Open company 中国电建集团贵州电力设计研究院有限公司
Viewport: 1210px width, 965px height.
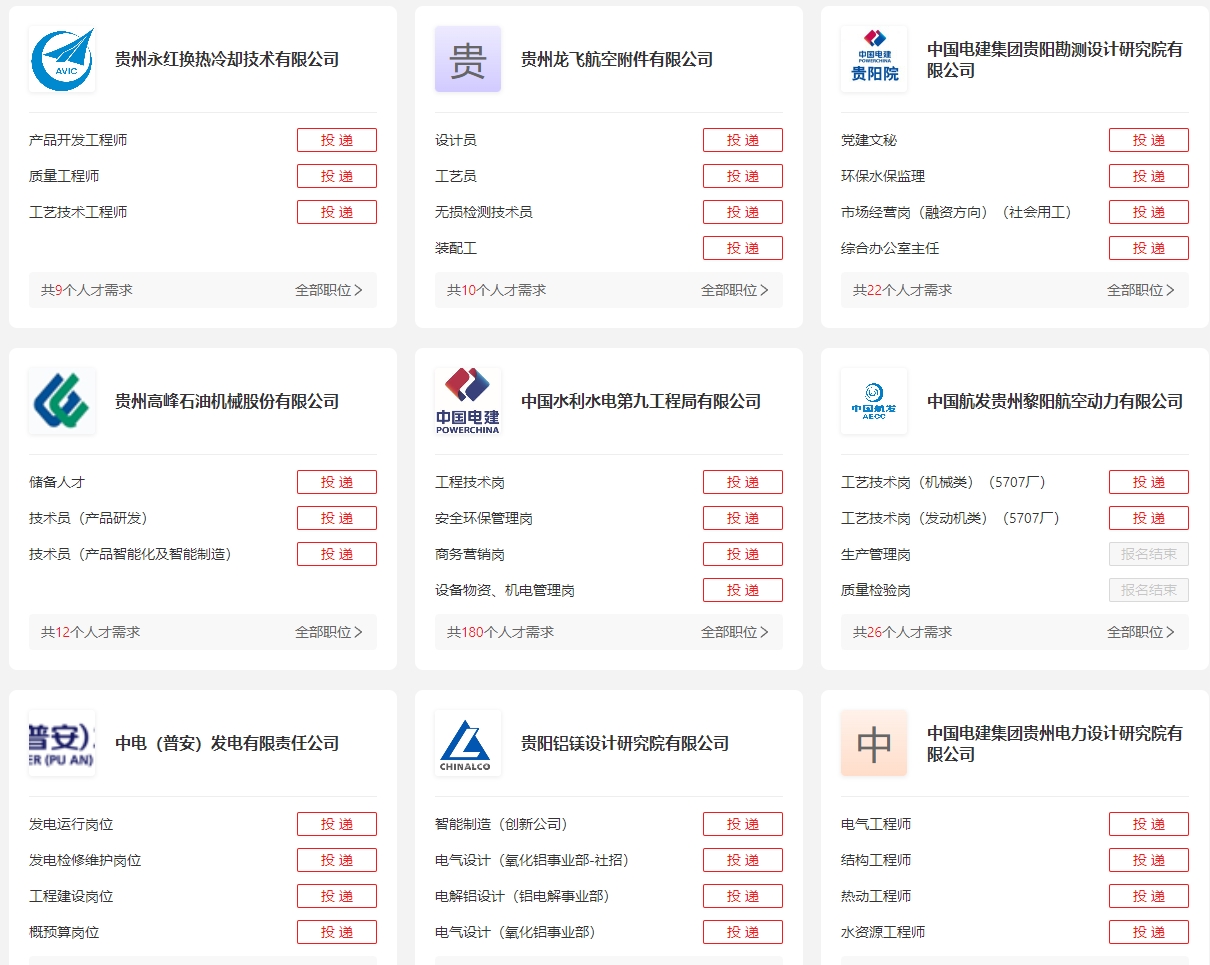point(1055,744)
